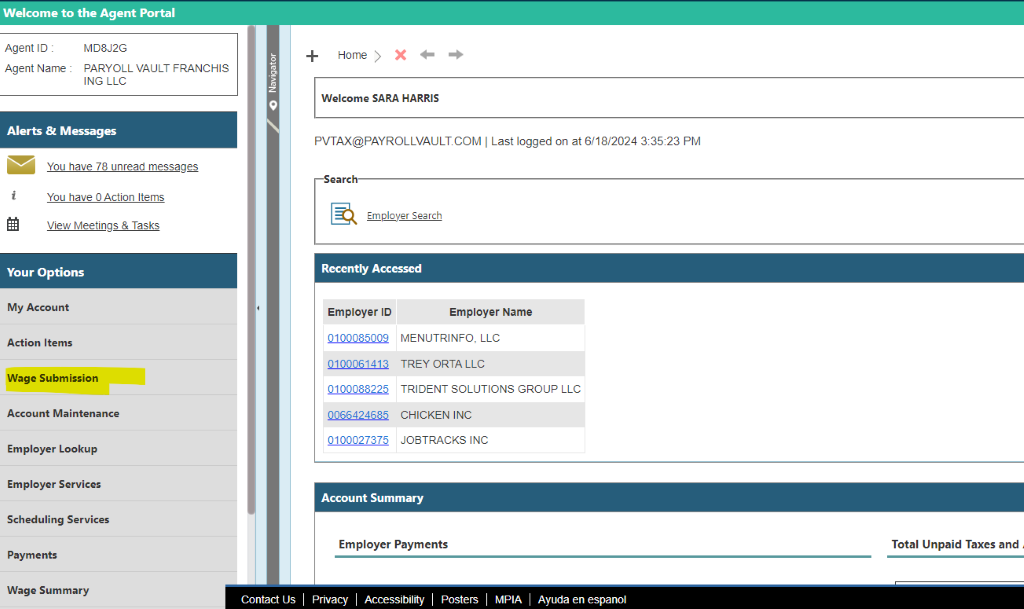Click the Agent ID value MD8J2G
This screenshot has width=1024, height=609.
105,48
